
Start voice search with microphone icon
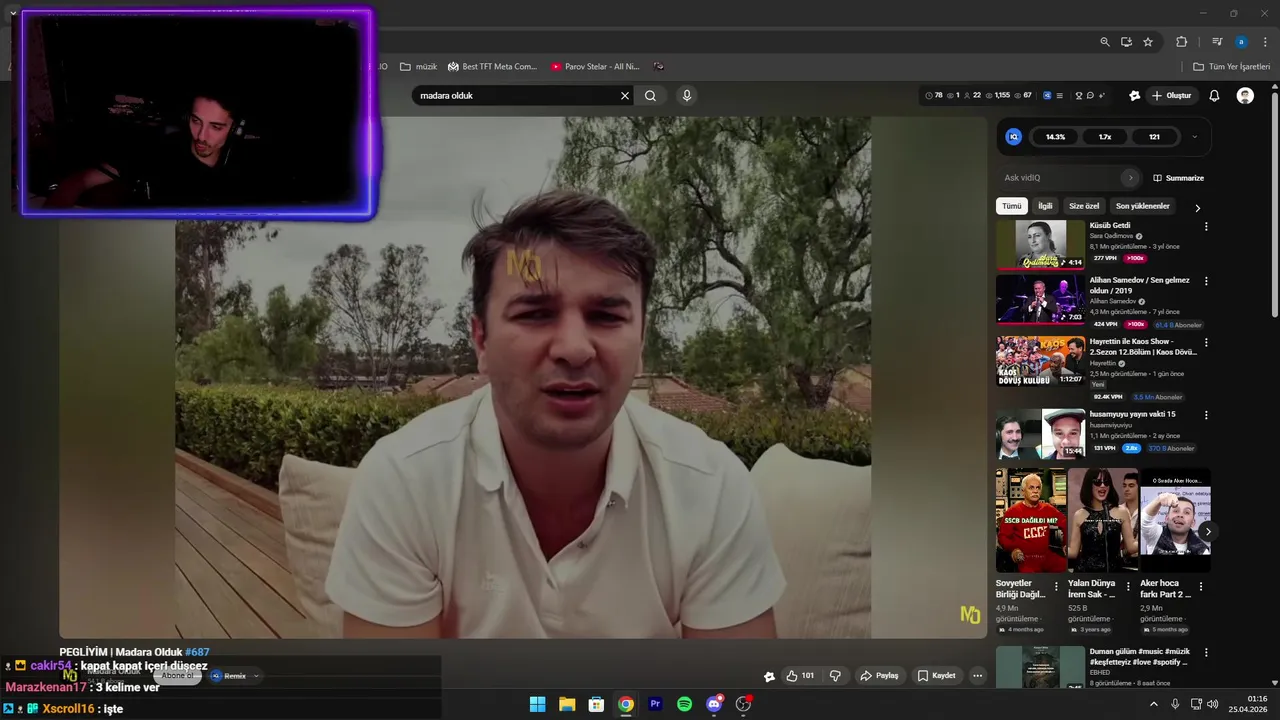[x=686, y=96]
